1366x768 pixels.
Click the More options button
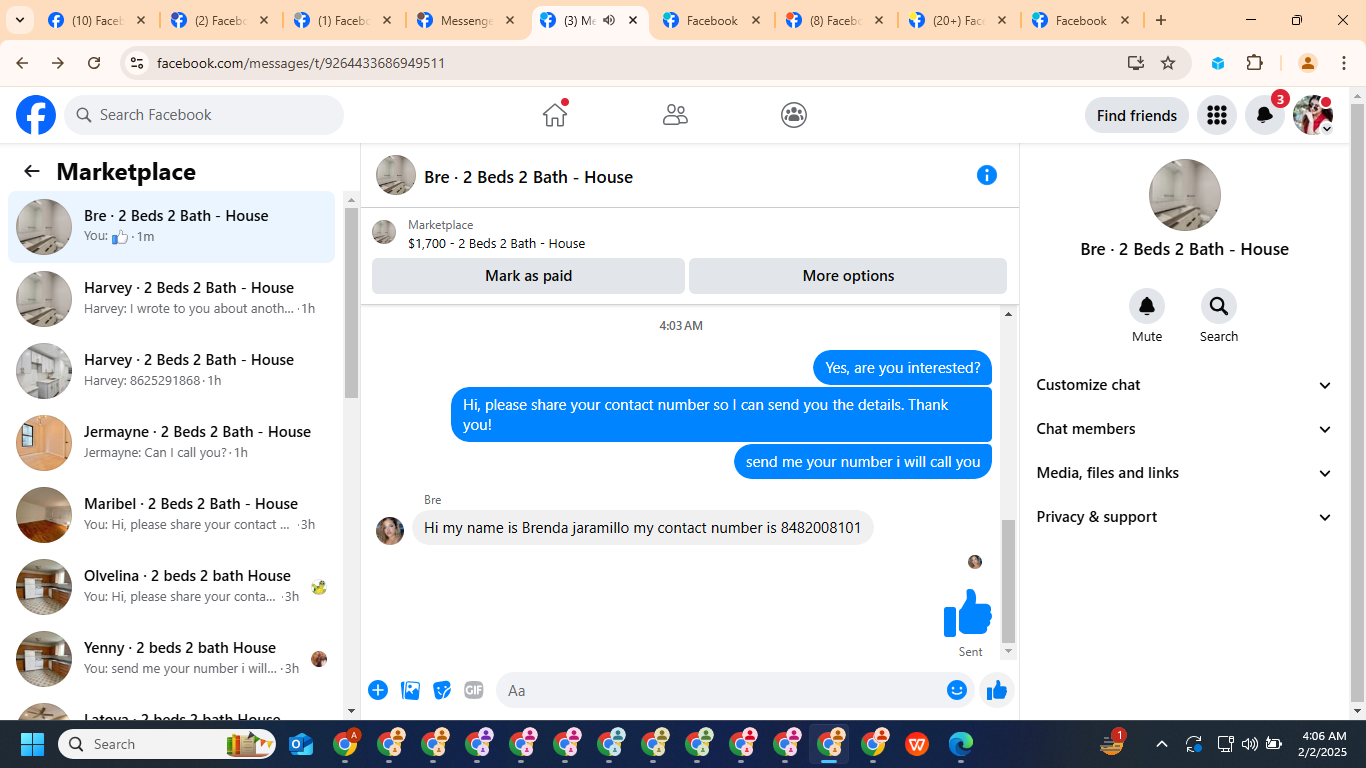[x=848, y=276]
